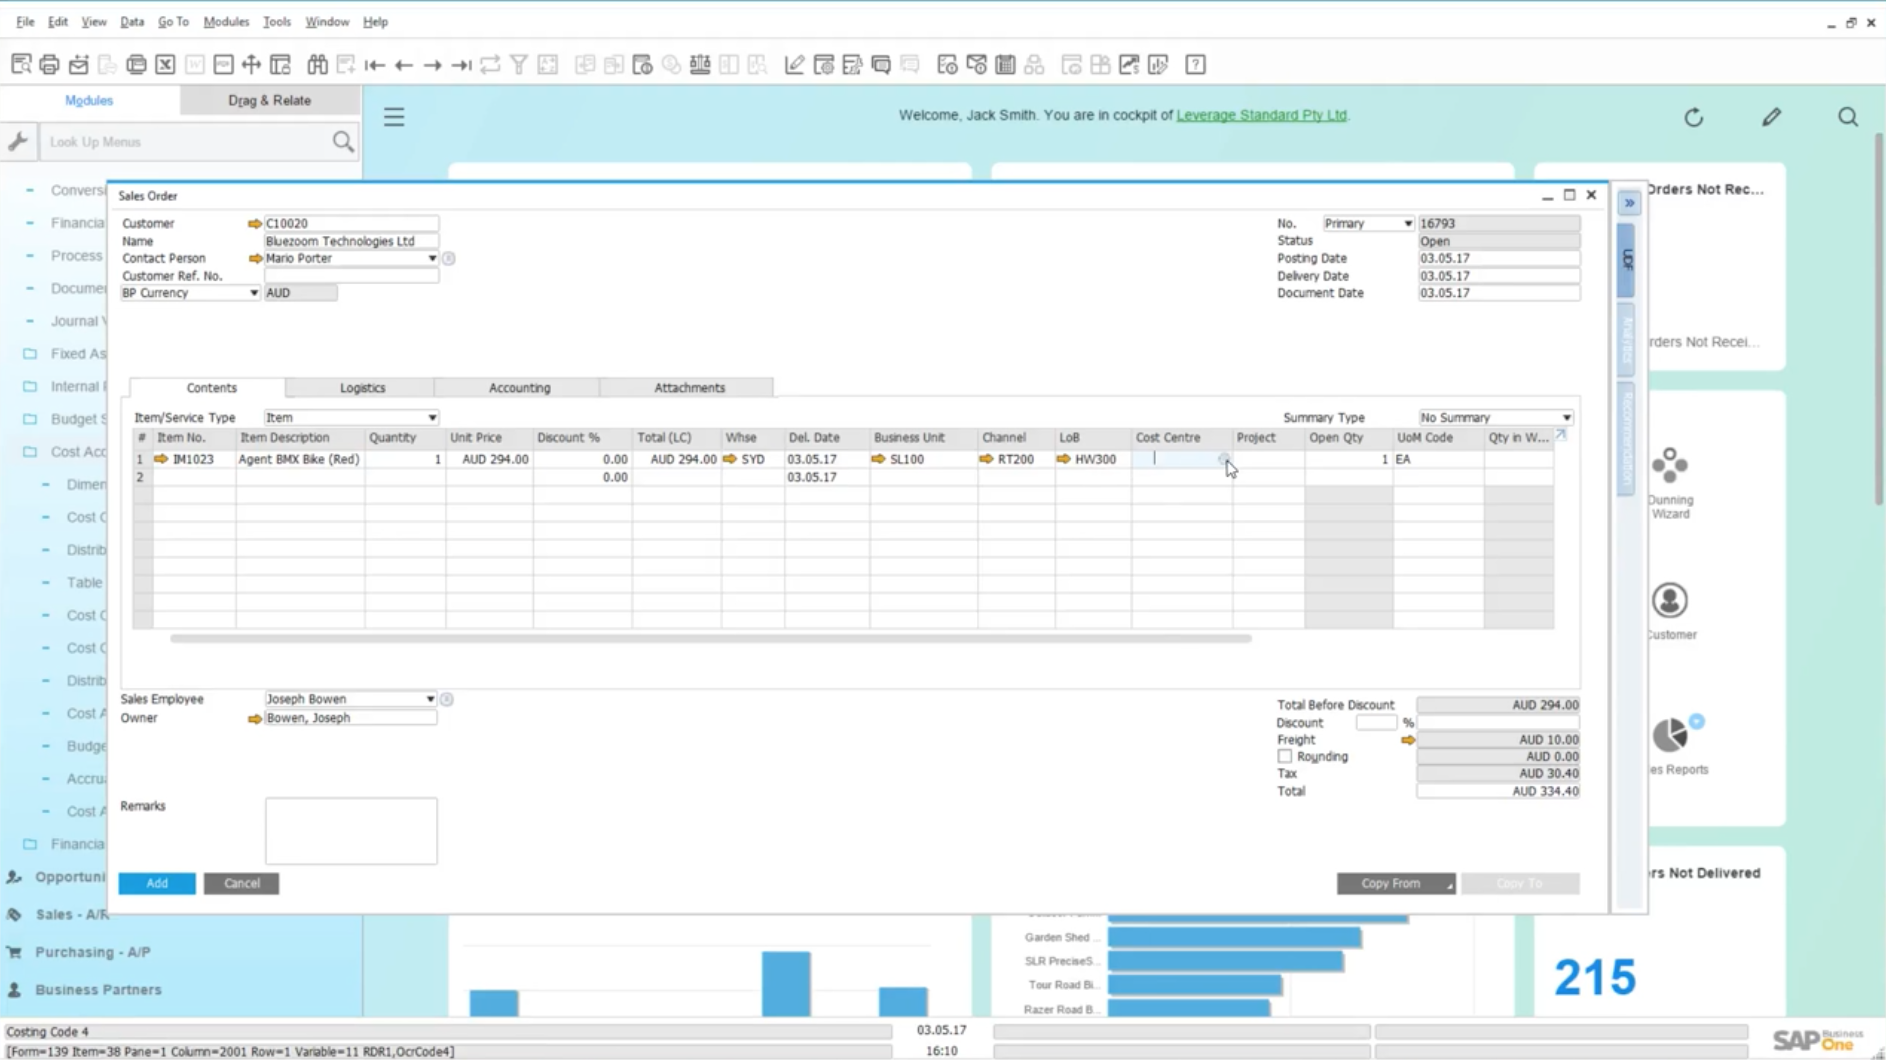The image size is (1886, 1060).
Task: Click the Customer Ref. No. field
Action: (x=351, y=276)
